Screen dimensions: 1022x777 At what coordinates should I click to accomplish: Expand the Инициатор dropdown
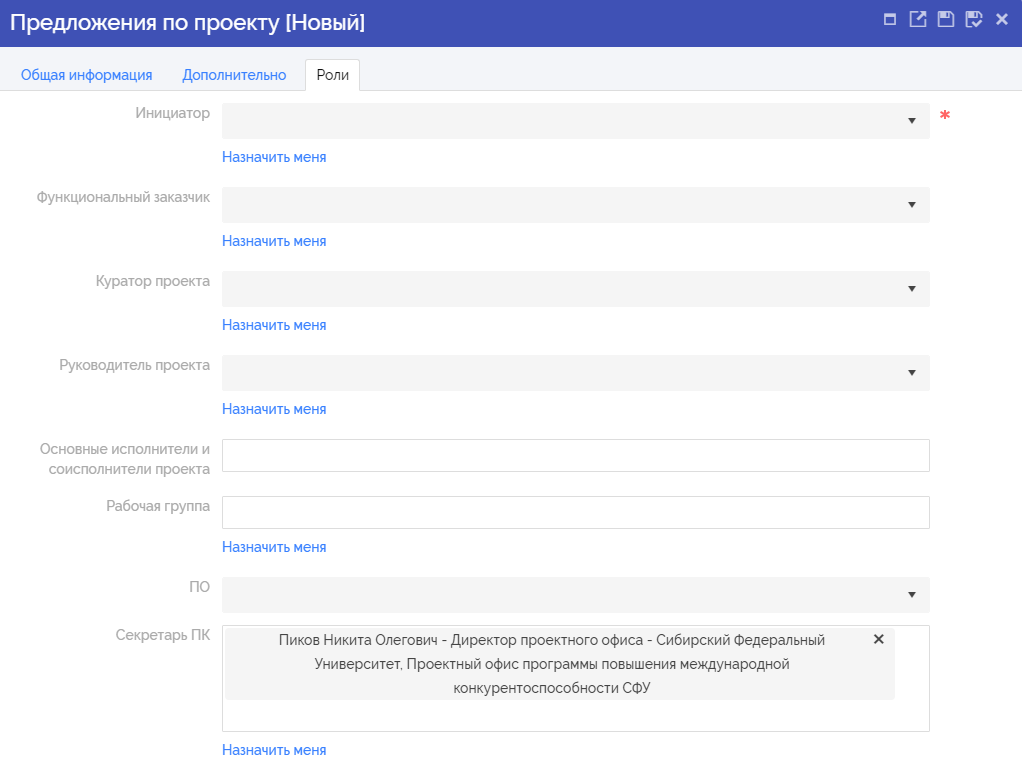coord(911,121)
